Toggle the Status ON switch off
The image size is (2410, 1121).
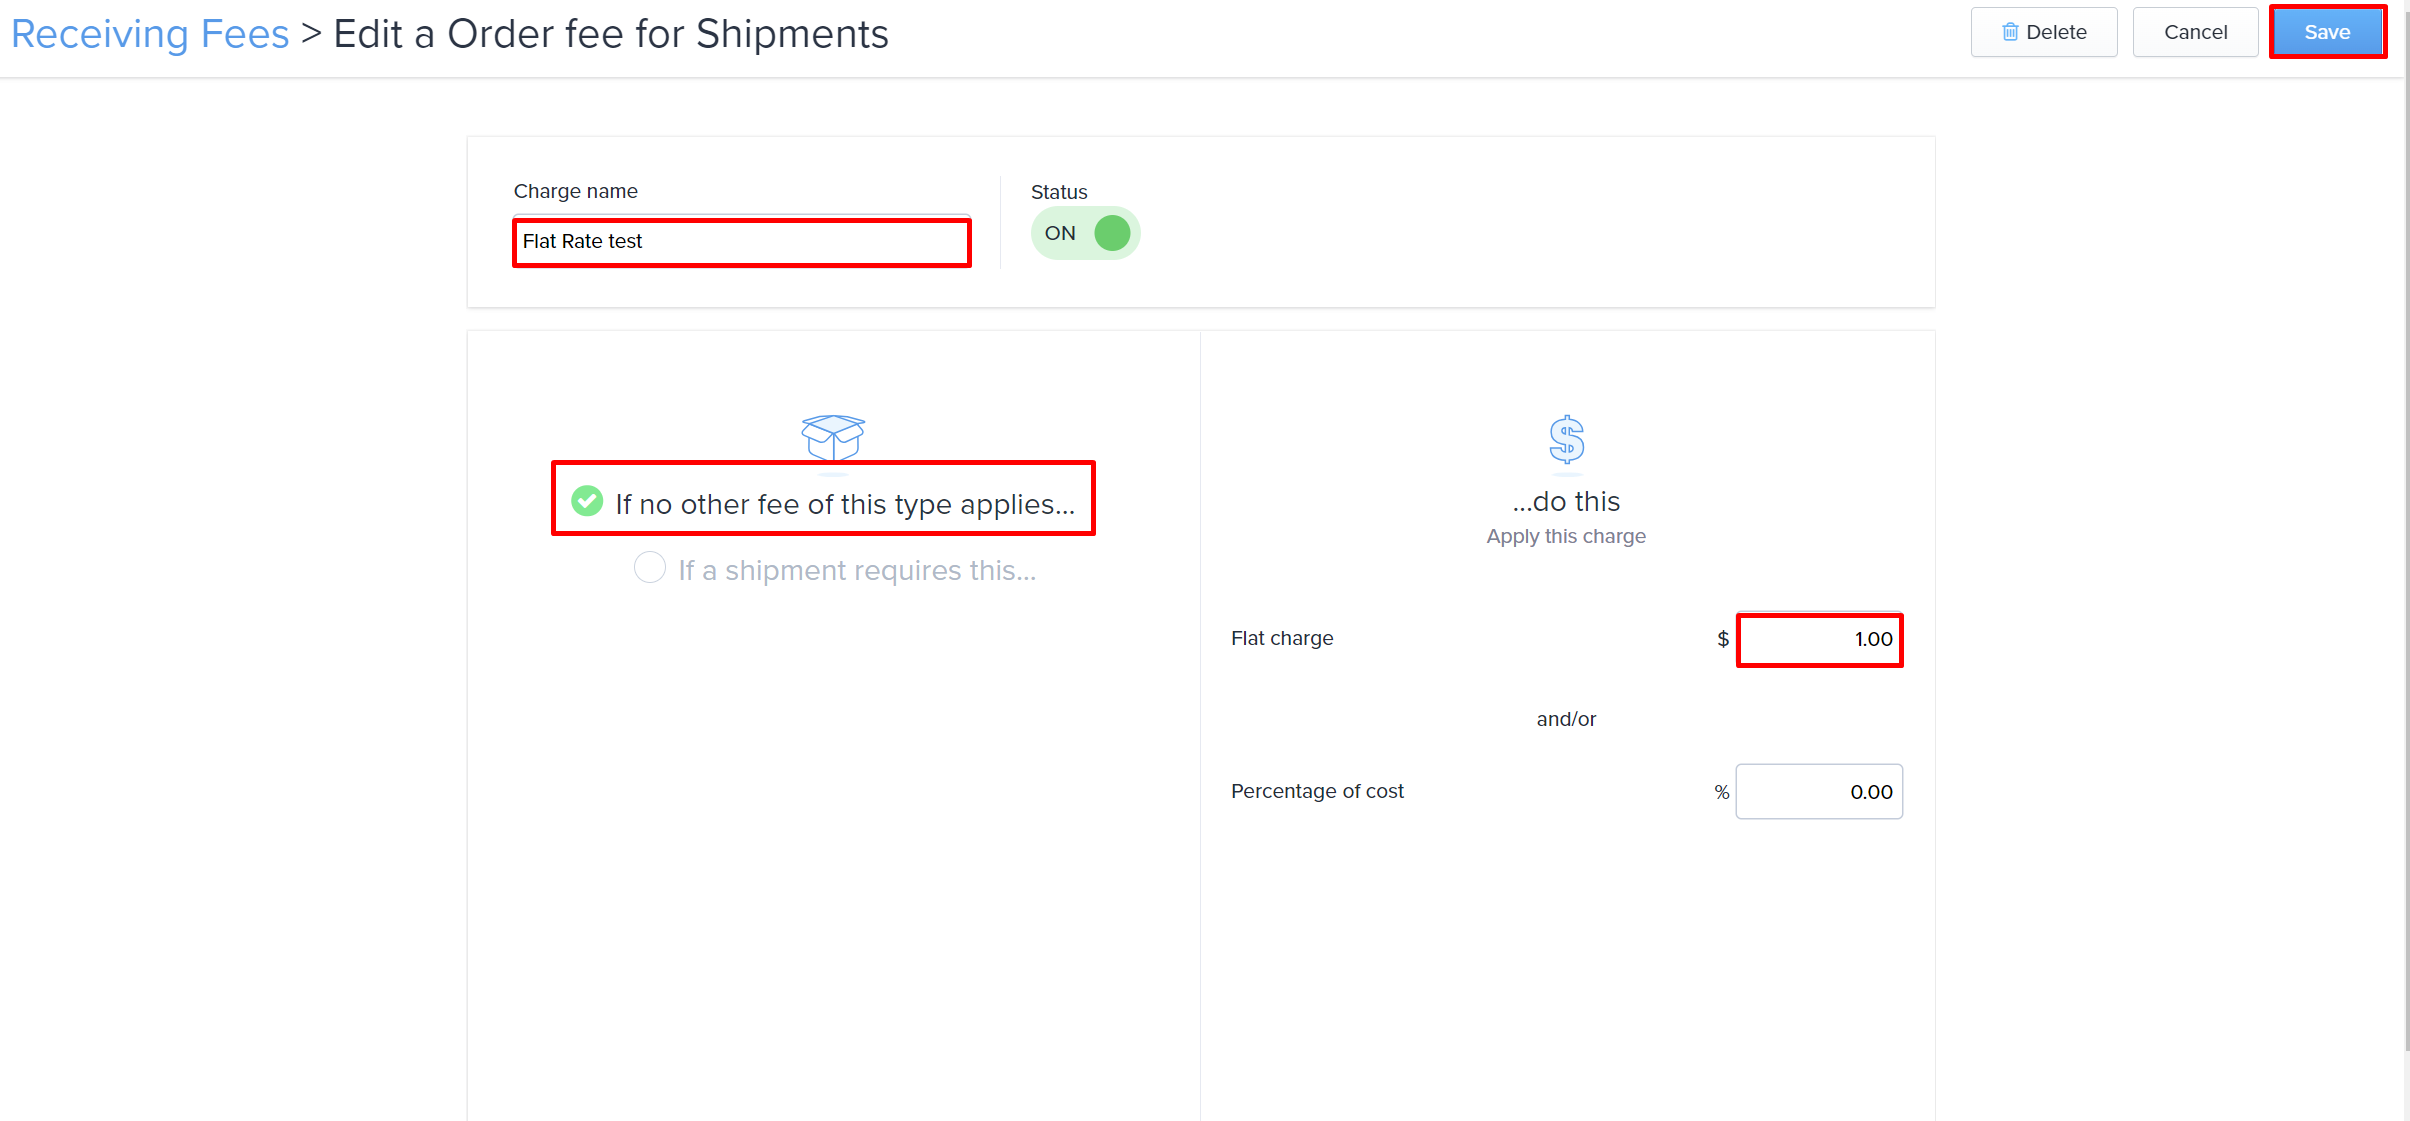point(1086,233)
